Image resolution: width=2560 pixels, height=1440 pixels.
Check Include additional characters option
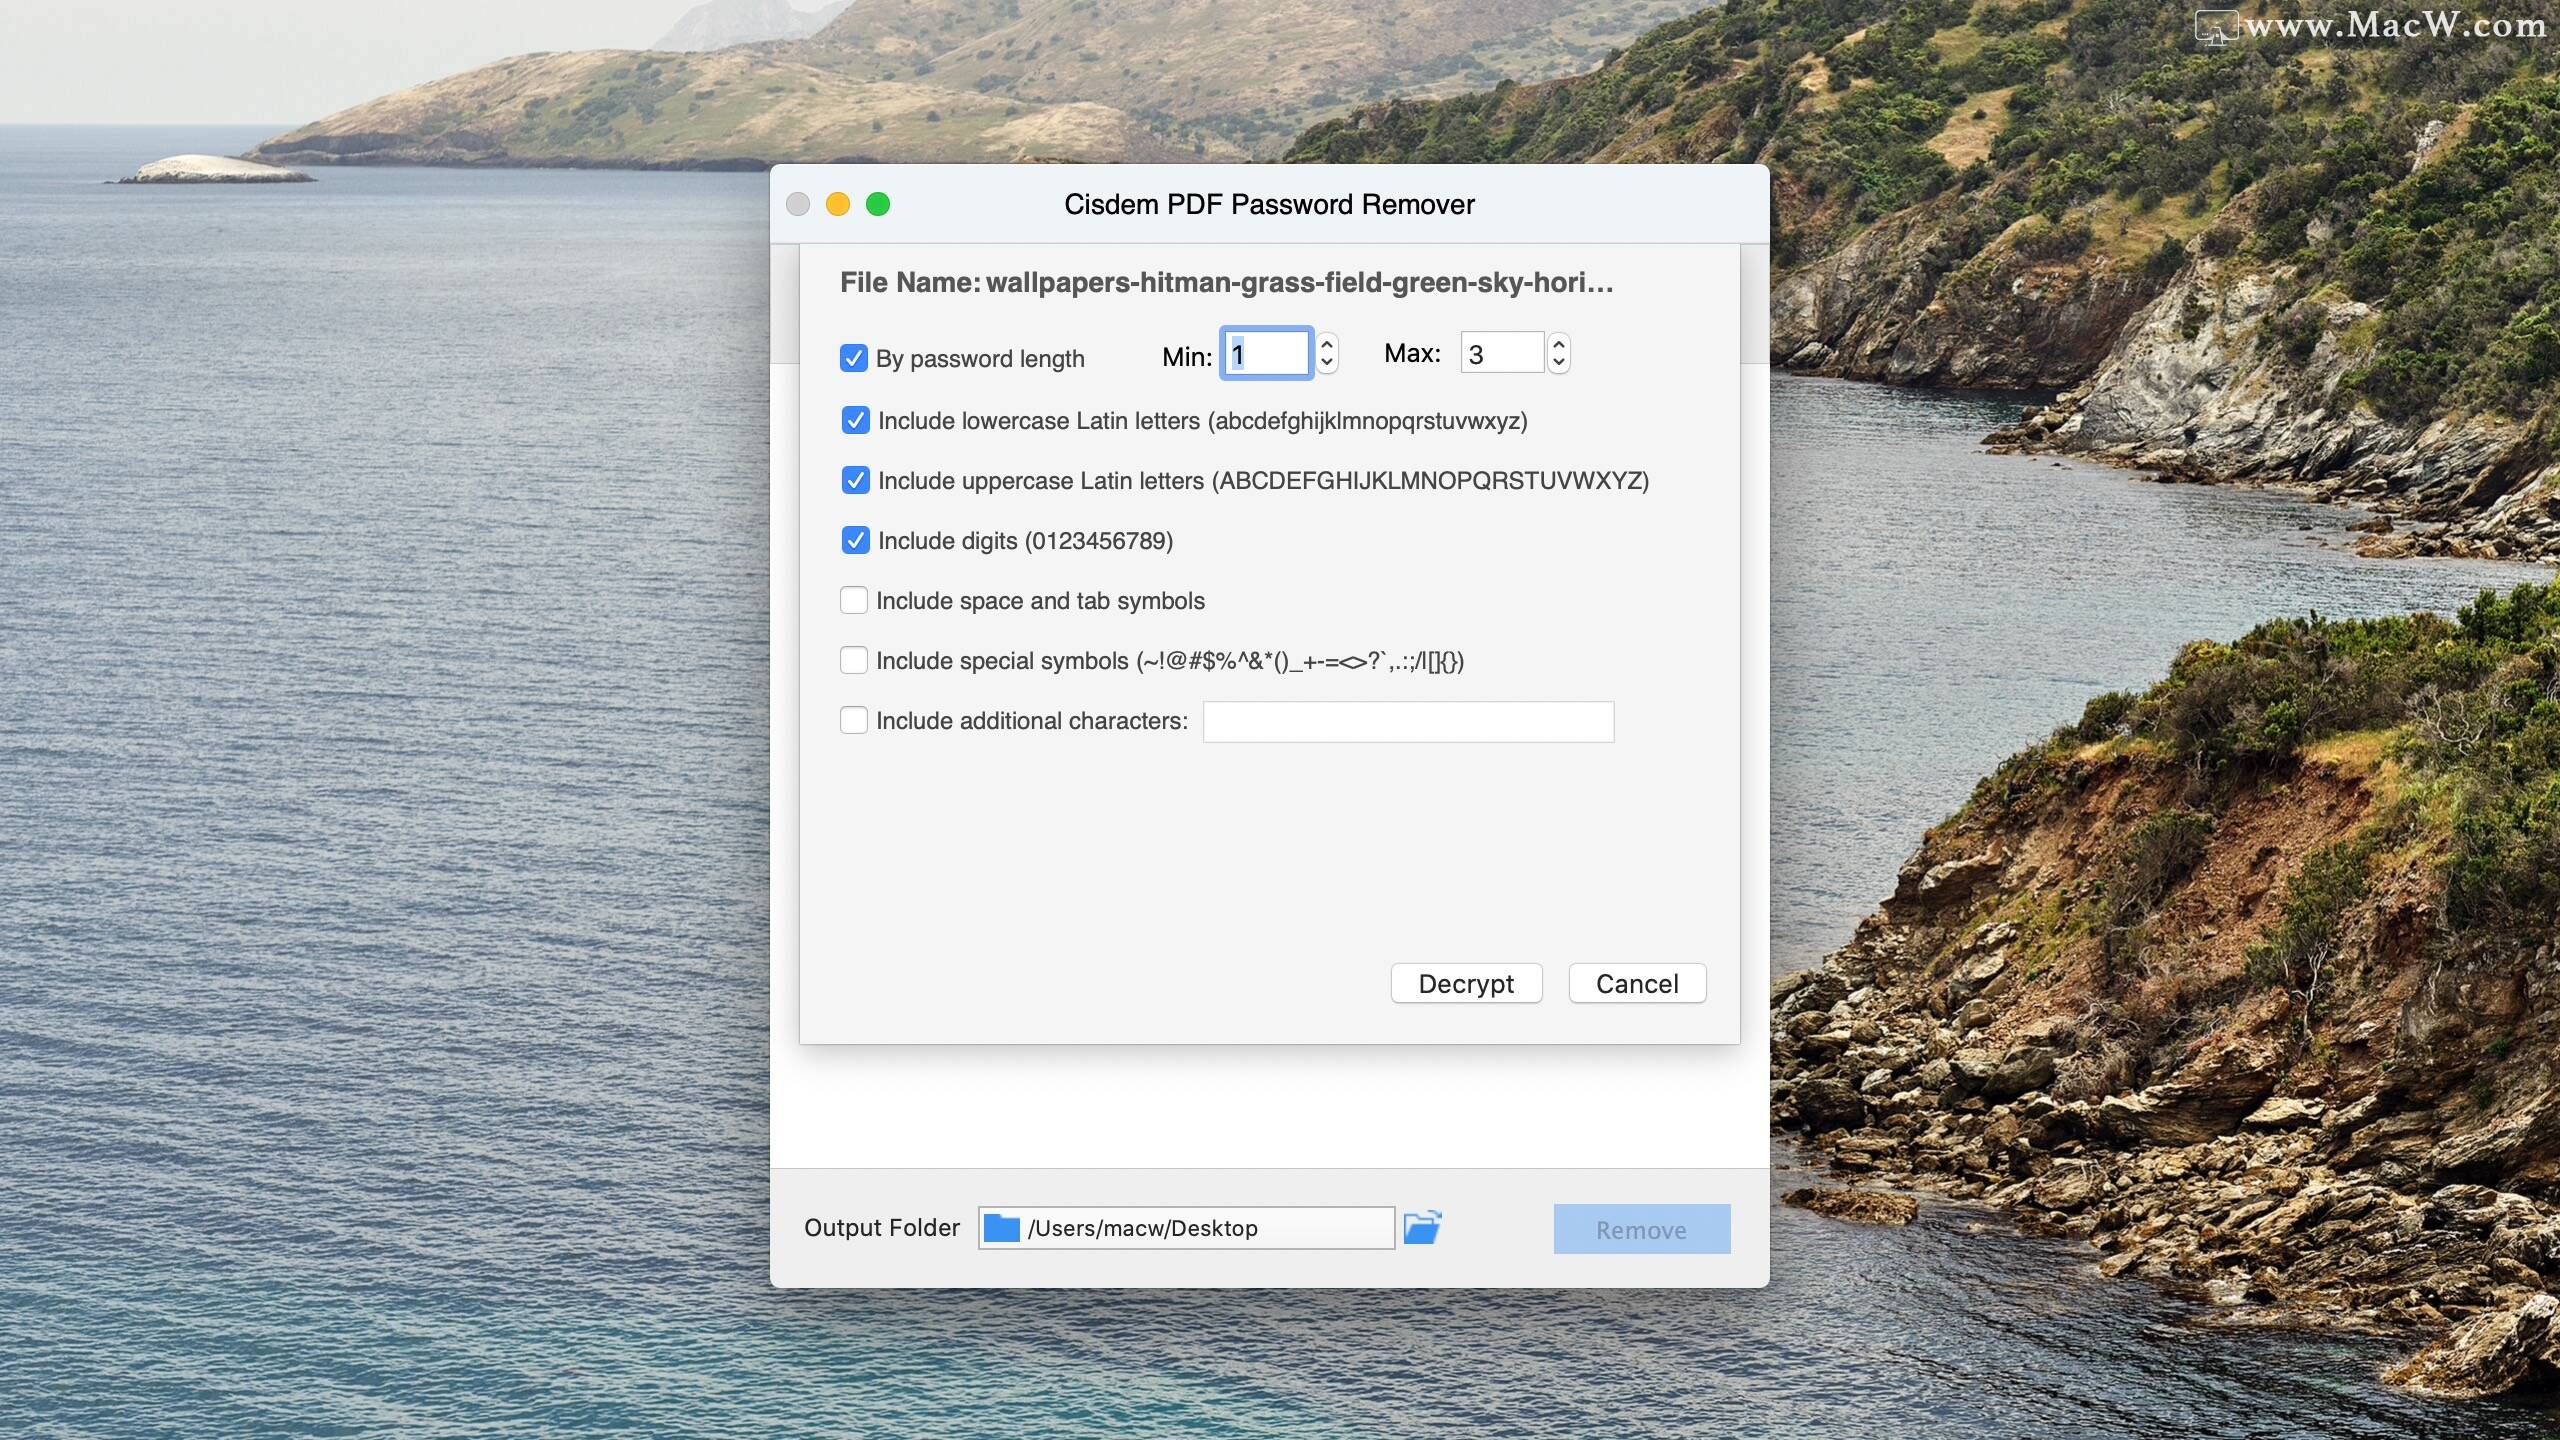[x=853, y=720]
